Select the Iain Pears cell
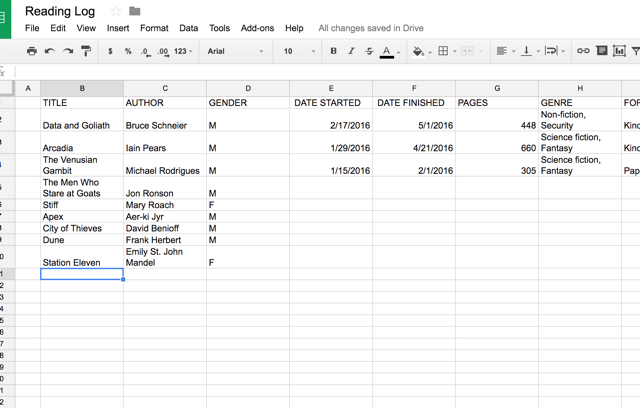The width and height of the screenshot is (640, 408). point(165,142)
